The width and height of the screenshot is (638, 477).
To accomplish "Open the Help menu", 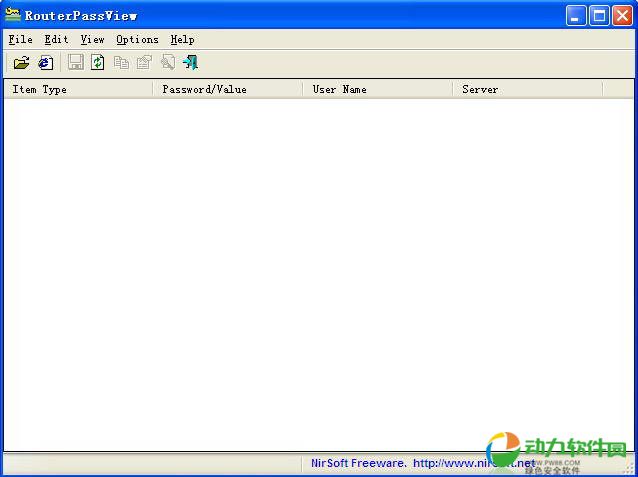I will point(182,39).
